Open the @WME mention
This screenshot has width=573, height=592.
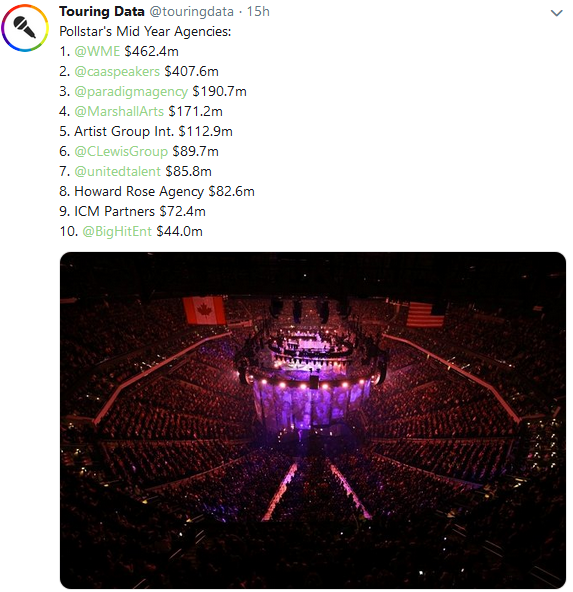[x=97, y=51]
